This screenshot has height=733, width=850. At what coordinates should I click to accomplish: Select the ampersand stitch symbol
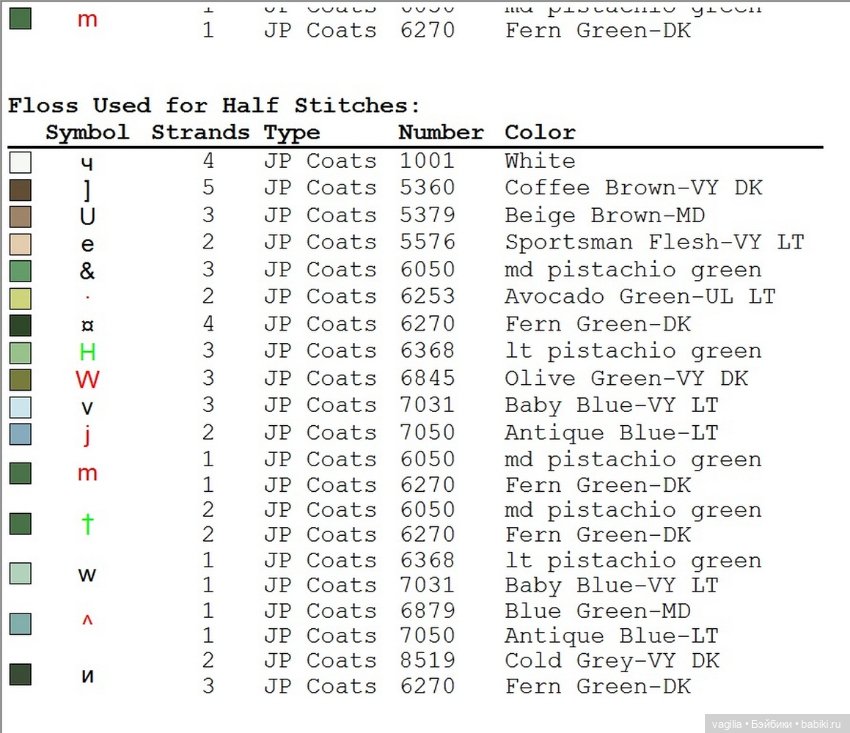point(87,271)
